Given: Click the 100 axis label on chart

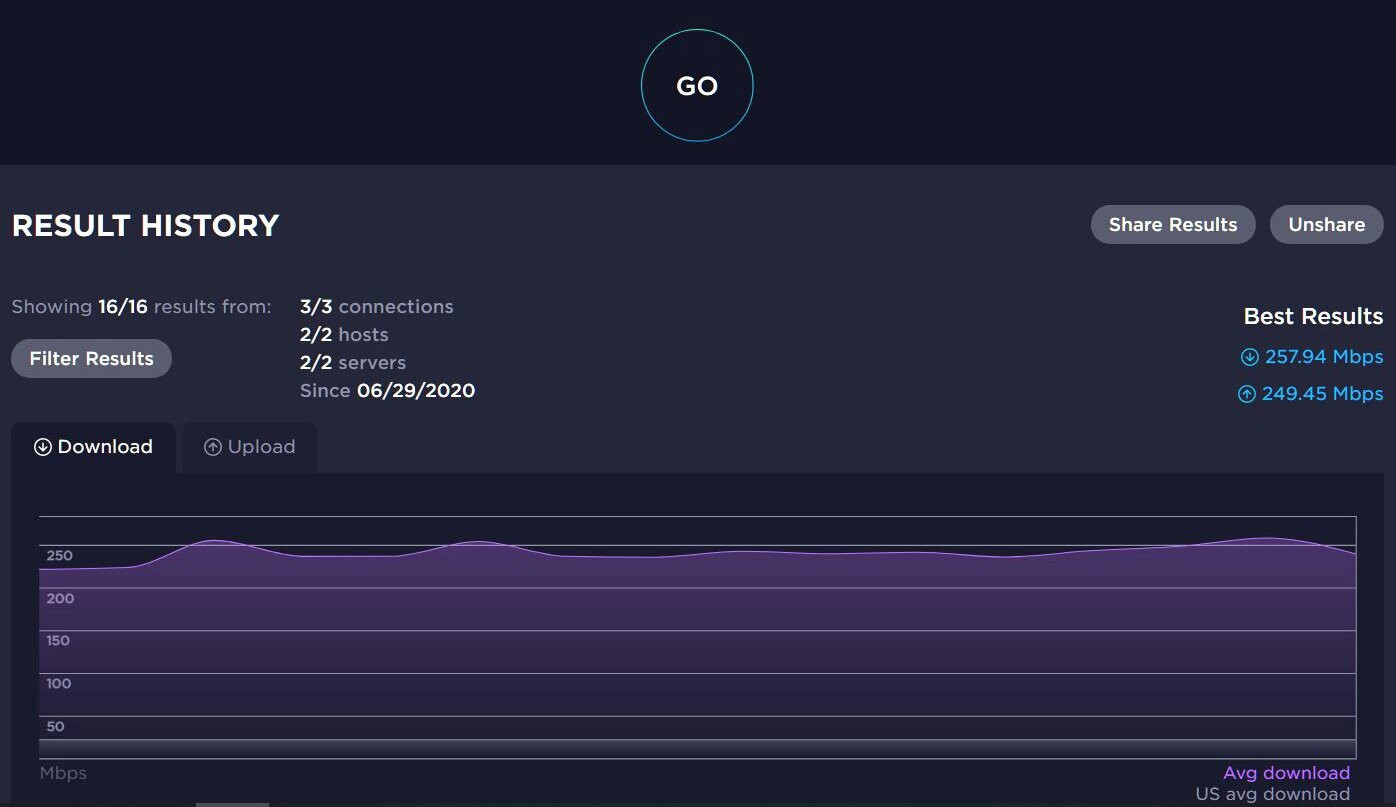Looking at the screenshot, I should click(x=59, y=684).
